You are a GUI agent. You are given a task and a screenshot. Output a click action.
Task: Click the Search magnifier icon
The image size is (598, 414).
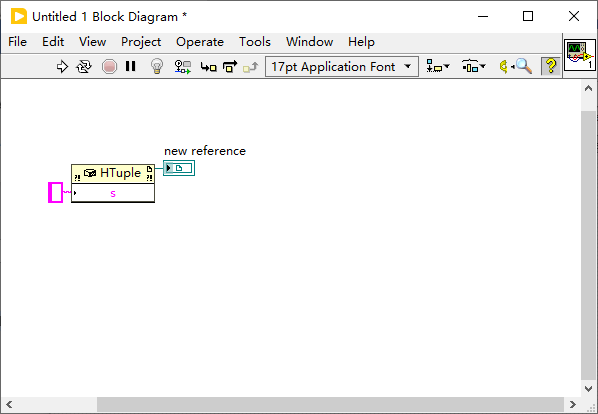point(524,66)
